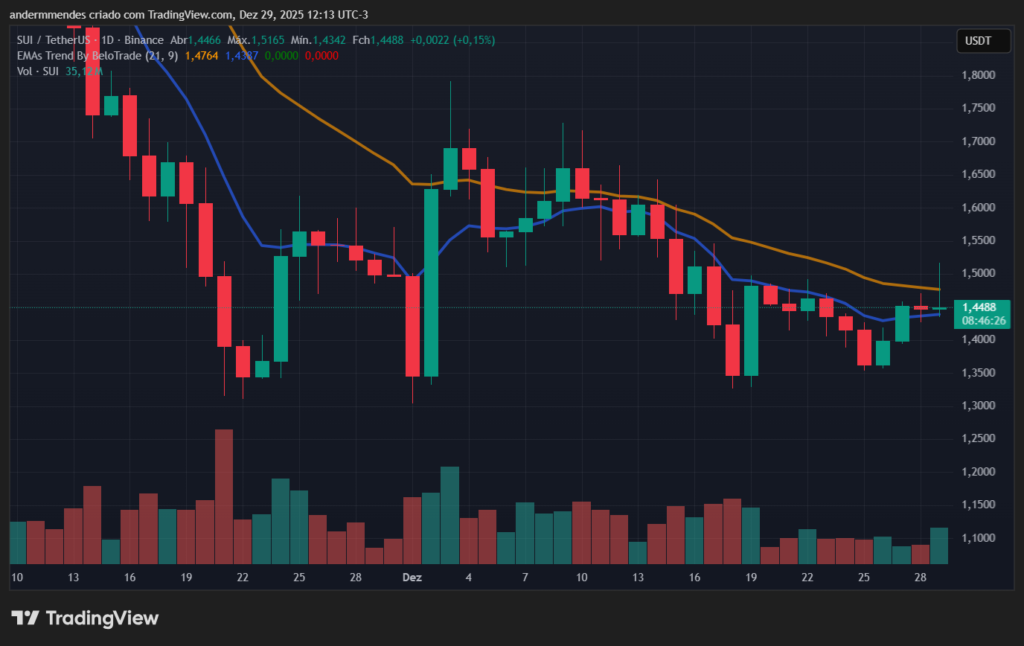Click the 28 date label on the time axis

pyautogui.click(x=919, y=578)
